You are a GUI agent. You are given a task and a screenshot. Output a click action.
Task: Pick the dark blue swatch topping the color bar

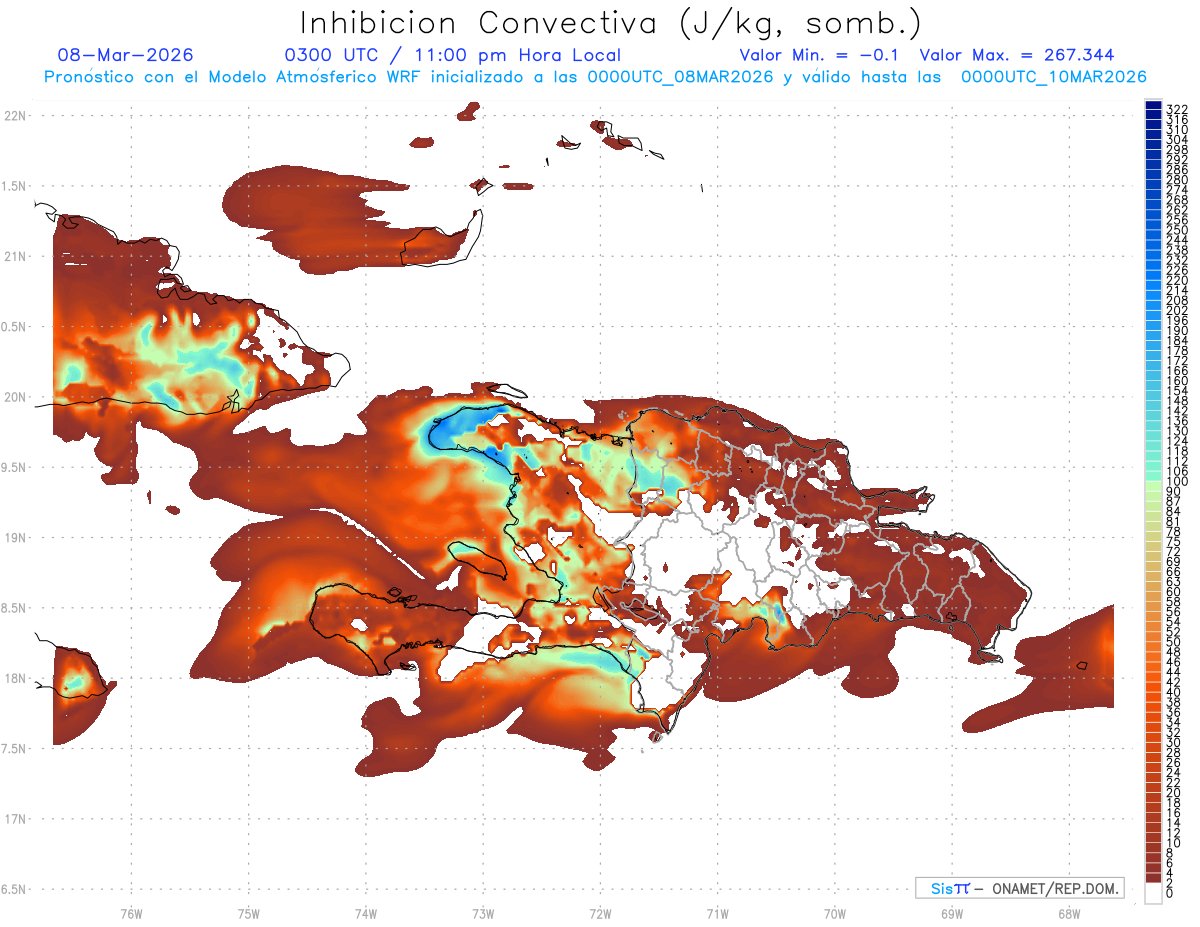tap(1153, 104)
